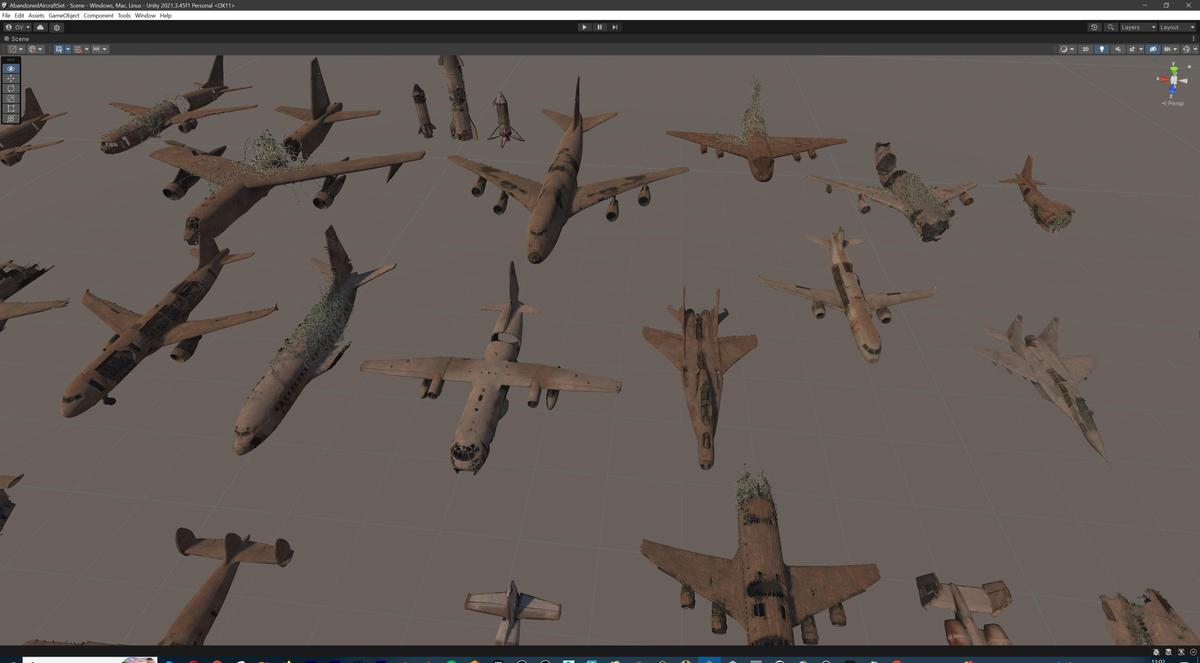Select the Move tool in the tools overlay
The width and height of the screenshot is (1200, 663).
tap(12, 78)
